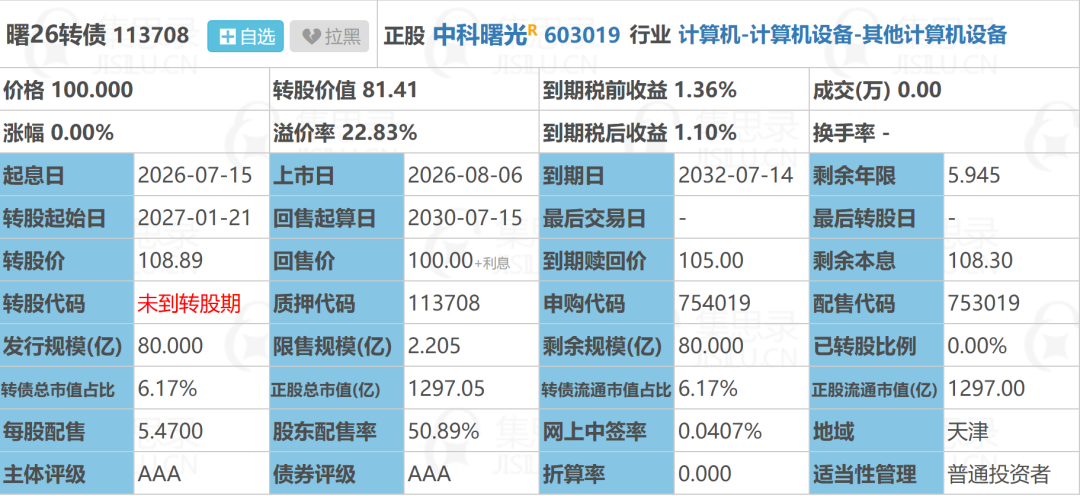Click 已转股比例 value 0.00%
Screen dimensions: 1080x496
[x=977, y=346]
